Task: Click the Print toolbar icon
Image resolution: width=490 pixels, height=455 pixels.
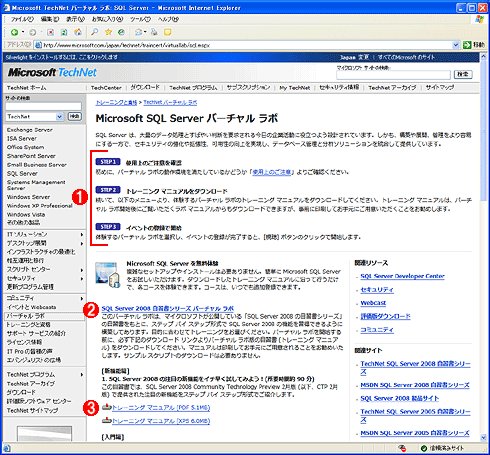Action: point(154,32)
